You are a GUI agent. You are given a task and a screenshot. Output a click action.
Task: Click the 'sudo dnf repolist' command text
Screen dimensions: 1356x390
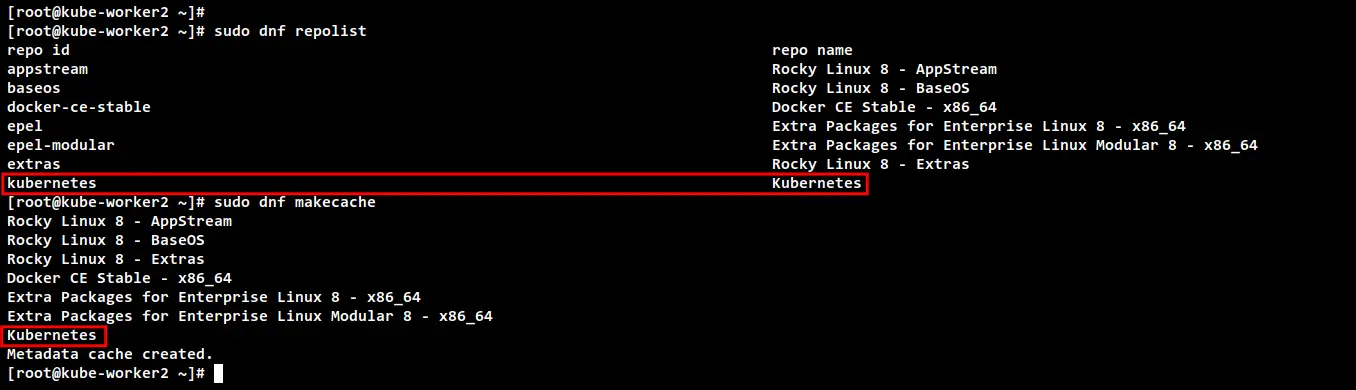pos(290,31)
